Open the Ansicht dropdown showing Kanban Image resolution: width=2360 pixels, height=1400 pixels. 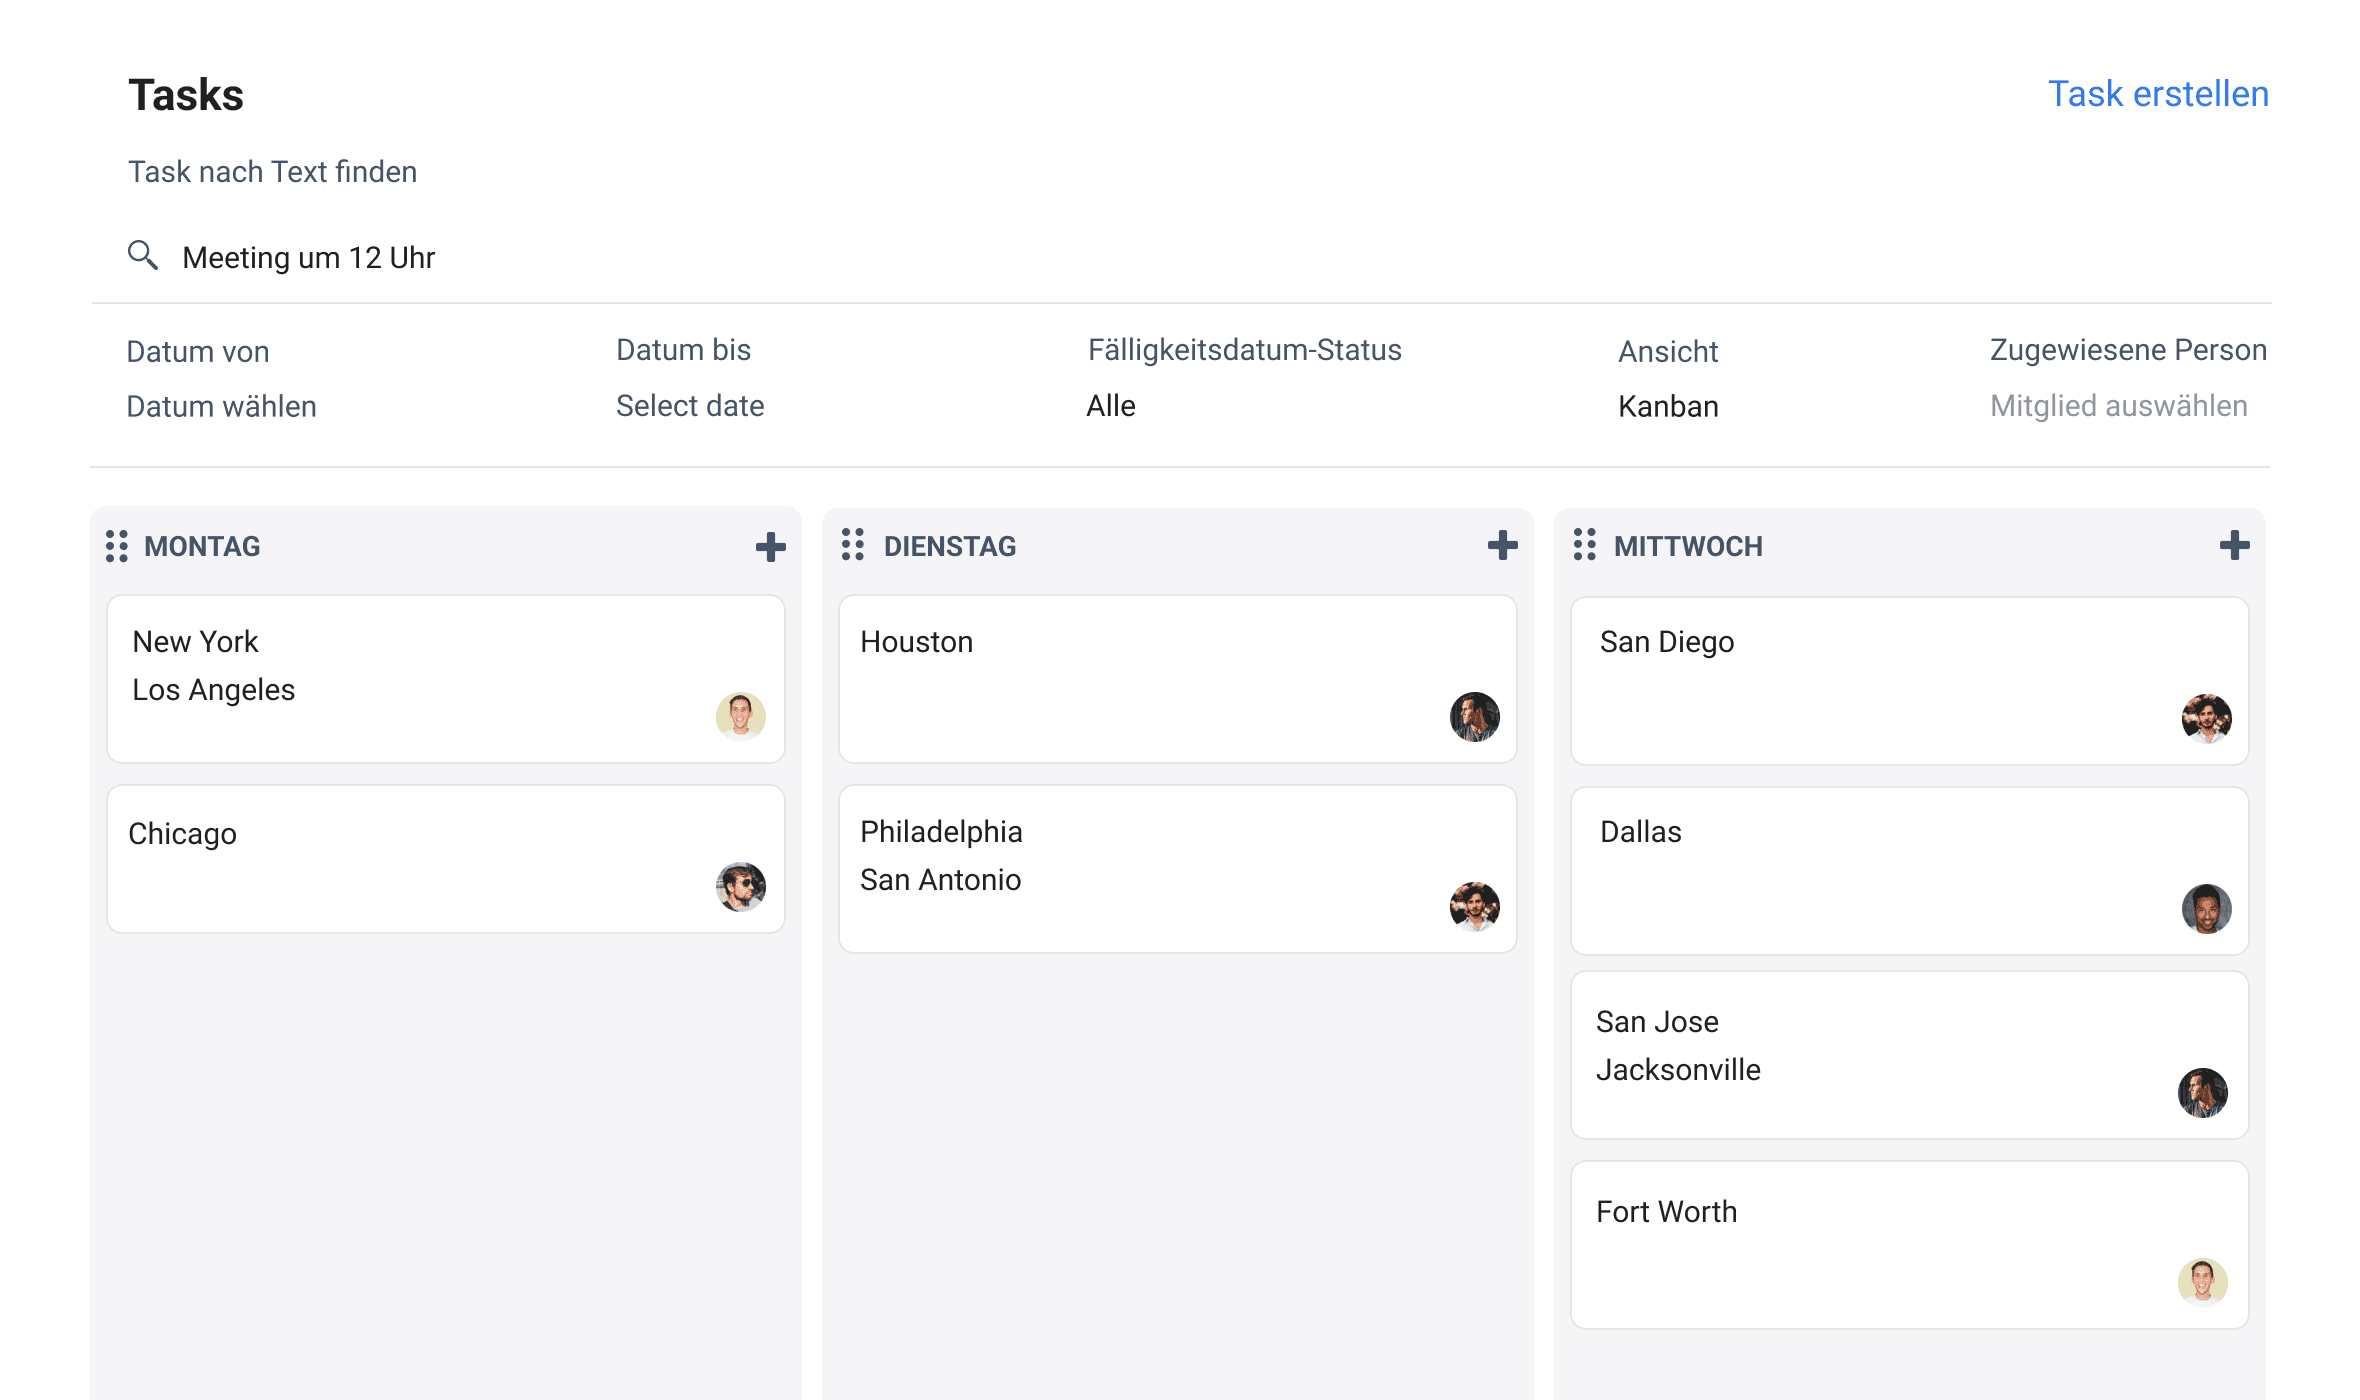(x=1667, y=406)
